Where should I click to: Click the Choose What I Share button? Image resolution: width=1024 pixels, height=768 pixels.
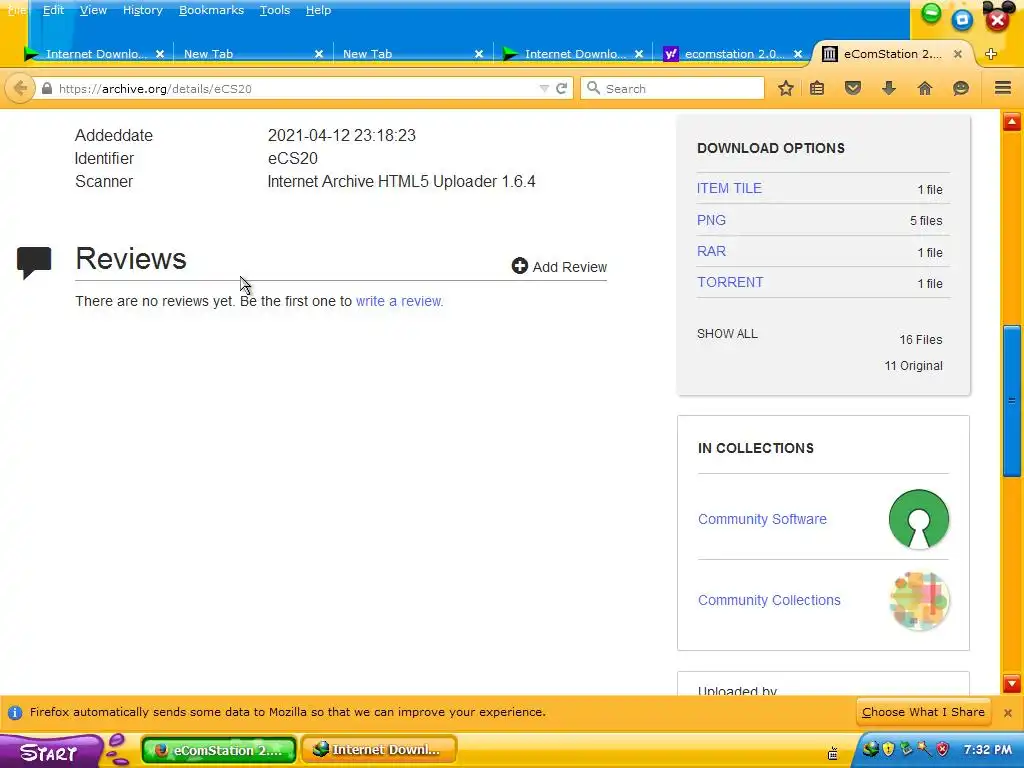coord(923,712)
